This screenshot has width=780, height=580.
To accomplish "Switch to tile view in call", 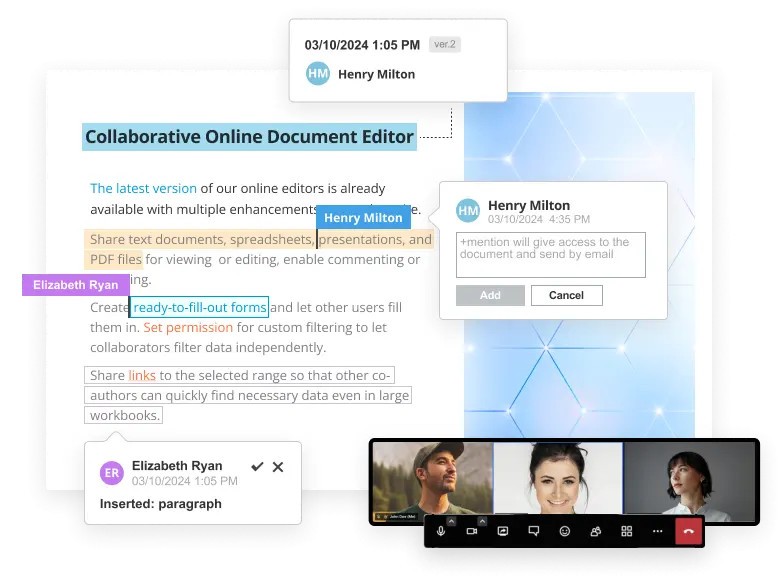I will coord(627,531).
